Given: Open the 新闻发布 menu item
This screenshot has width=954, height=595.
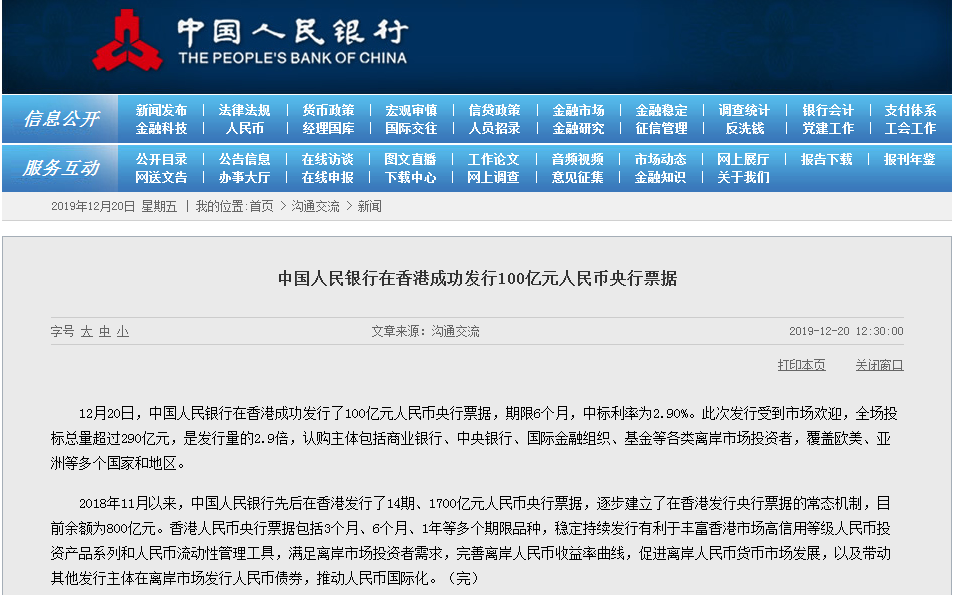Looking at the screenshot, I should point(161,110).
